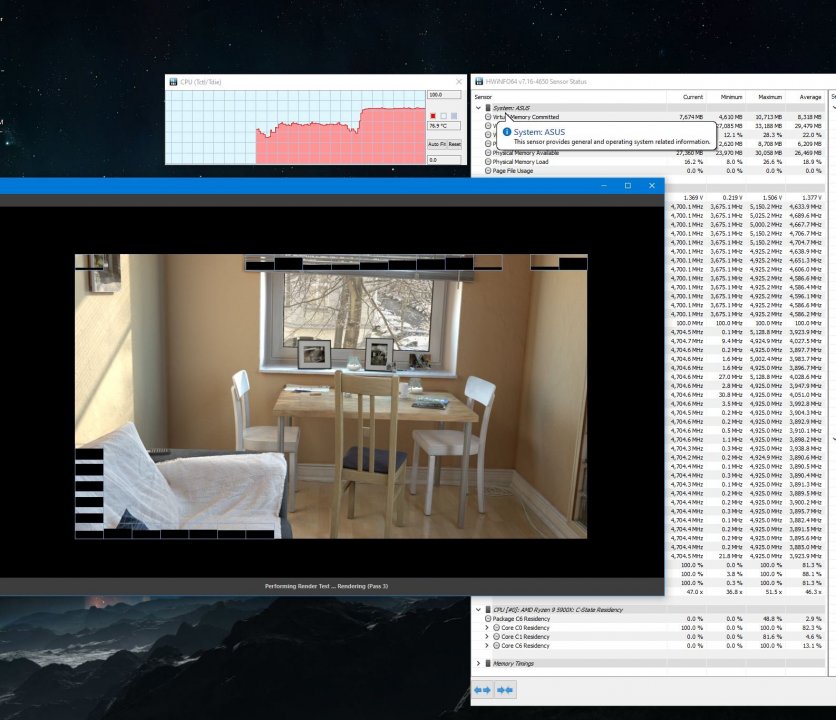Screen dimensions: 836x720
Task: Expand the Core C0 Residency row
Action: click(x=487, y=628)
